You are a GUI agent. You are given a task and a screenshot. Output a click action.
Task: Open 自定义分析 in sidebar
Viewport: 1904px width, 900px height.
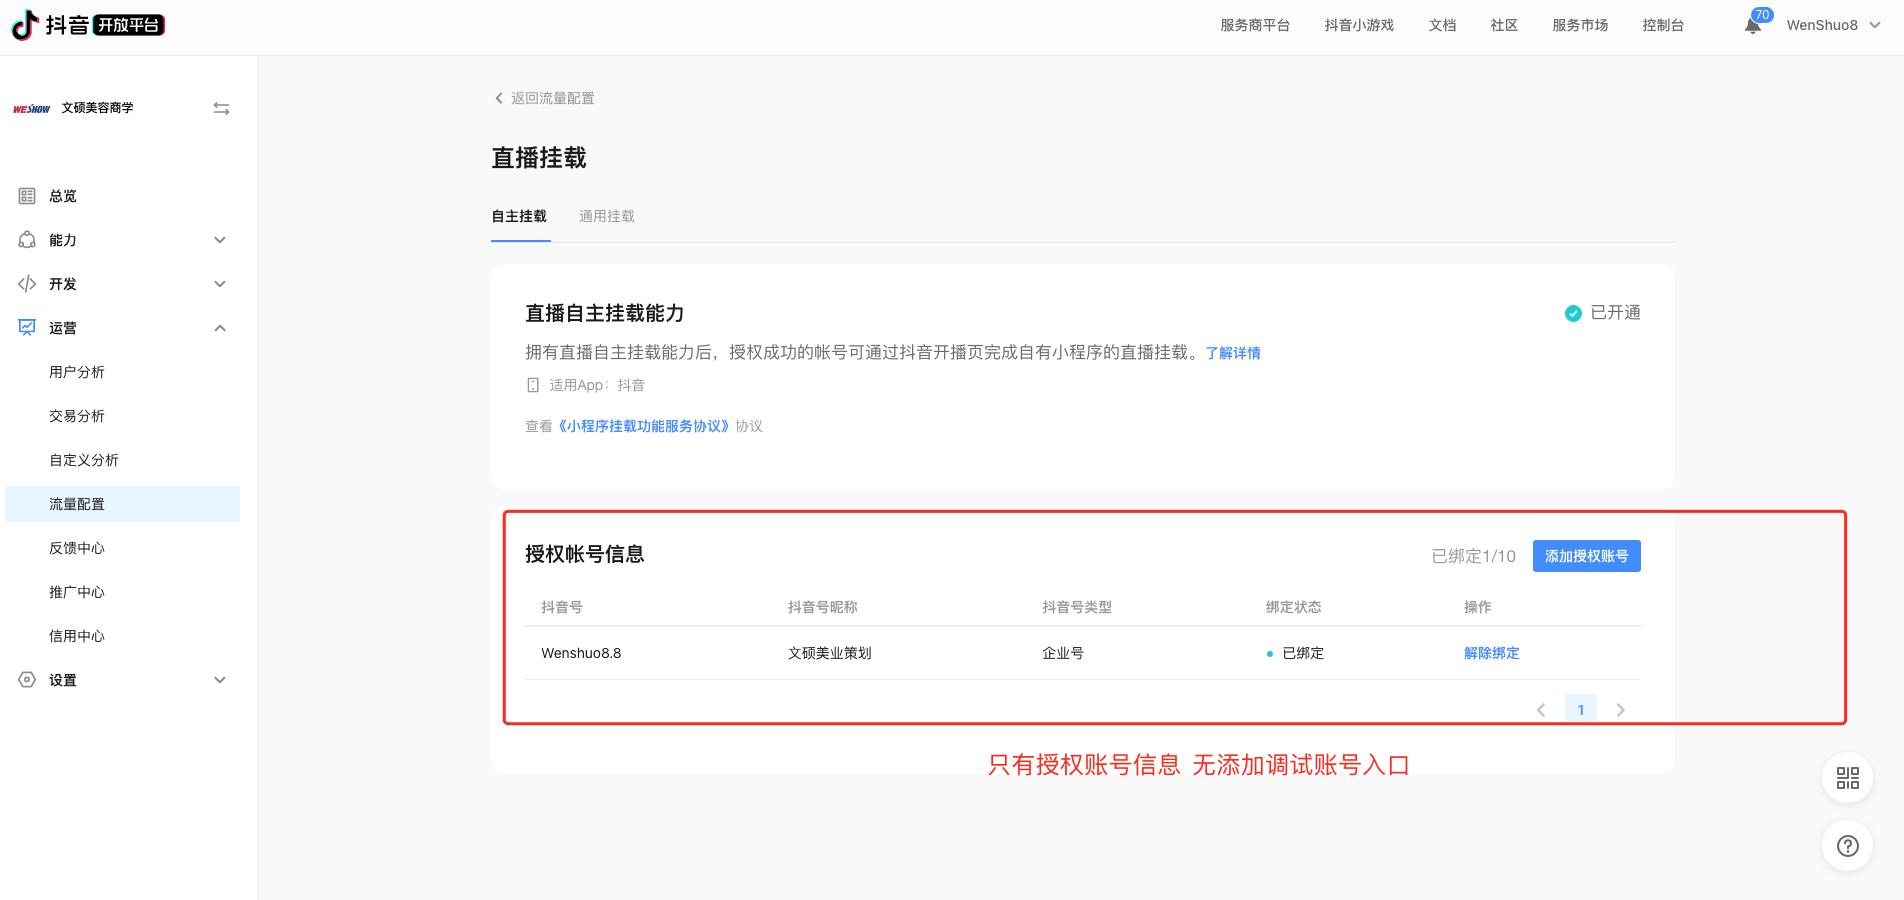84,460
